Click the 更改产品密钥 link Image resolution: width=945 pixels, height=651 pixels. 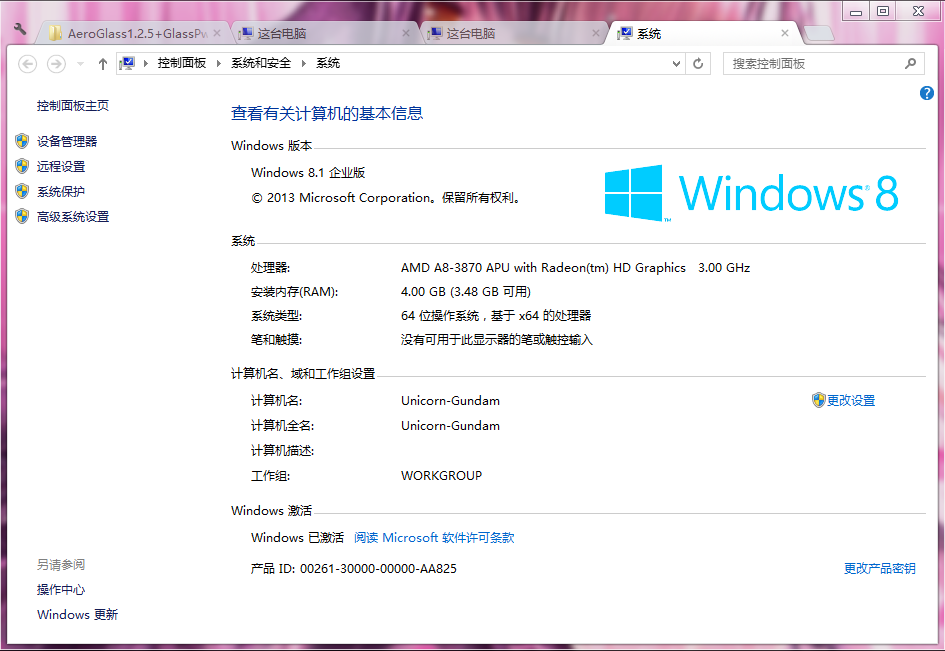click(x=879, y=569)
